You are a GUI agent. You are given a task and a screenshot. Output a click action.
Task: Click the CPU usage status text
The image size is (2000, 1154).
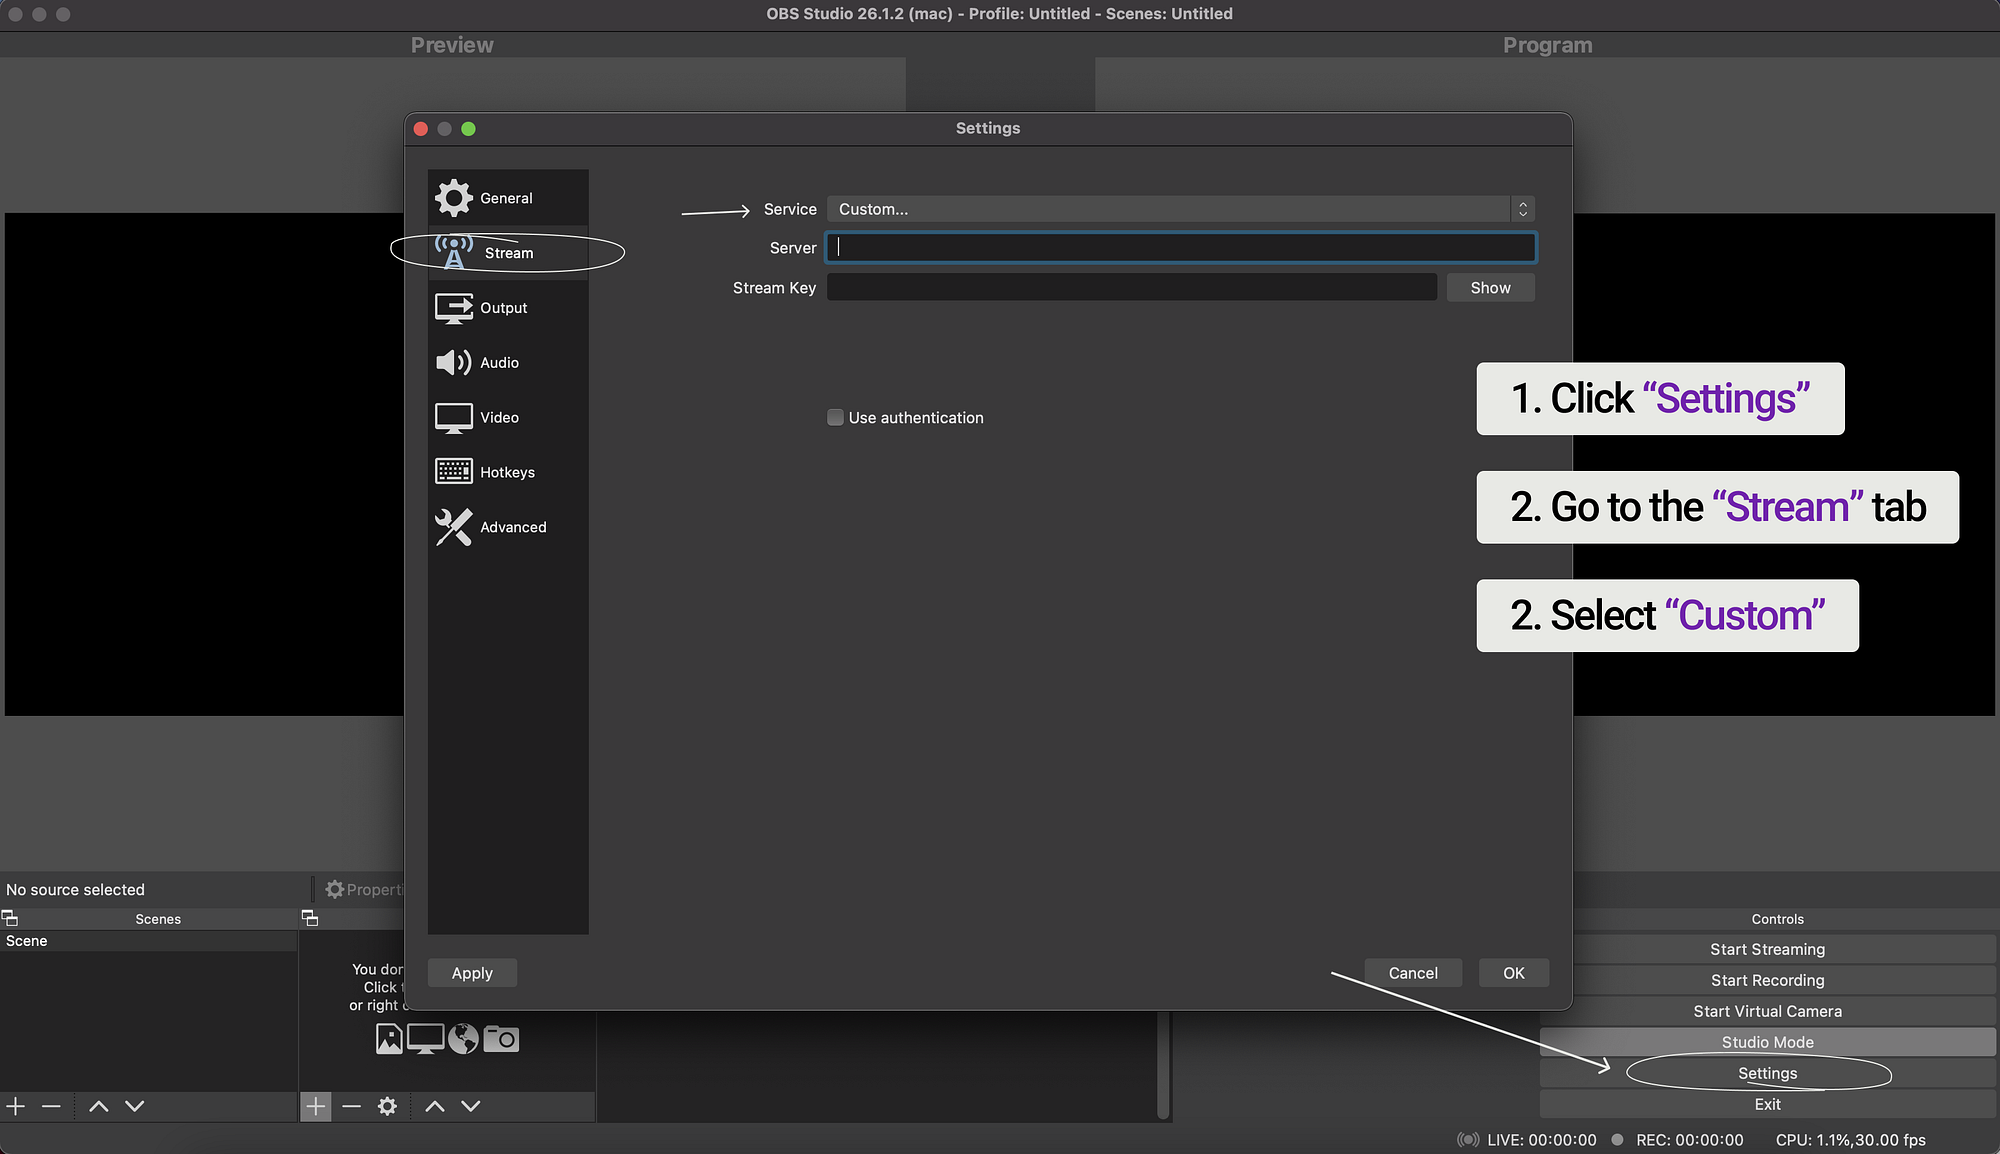1850,1140
